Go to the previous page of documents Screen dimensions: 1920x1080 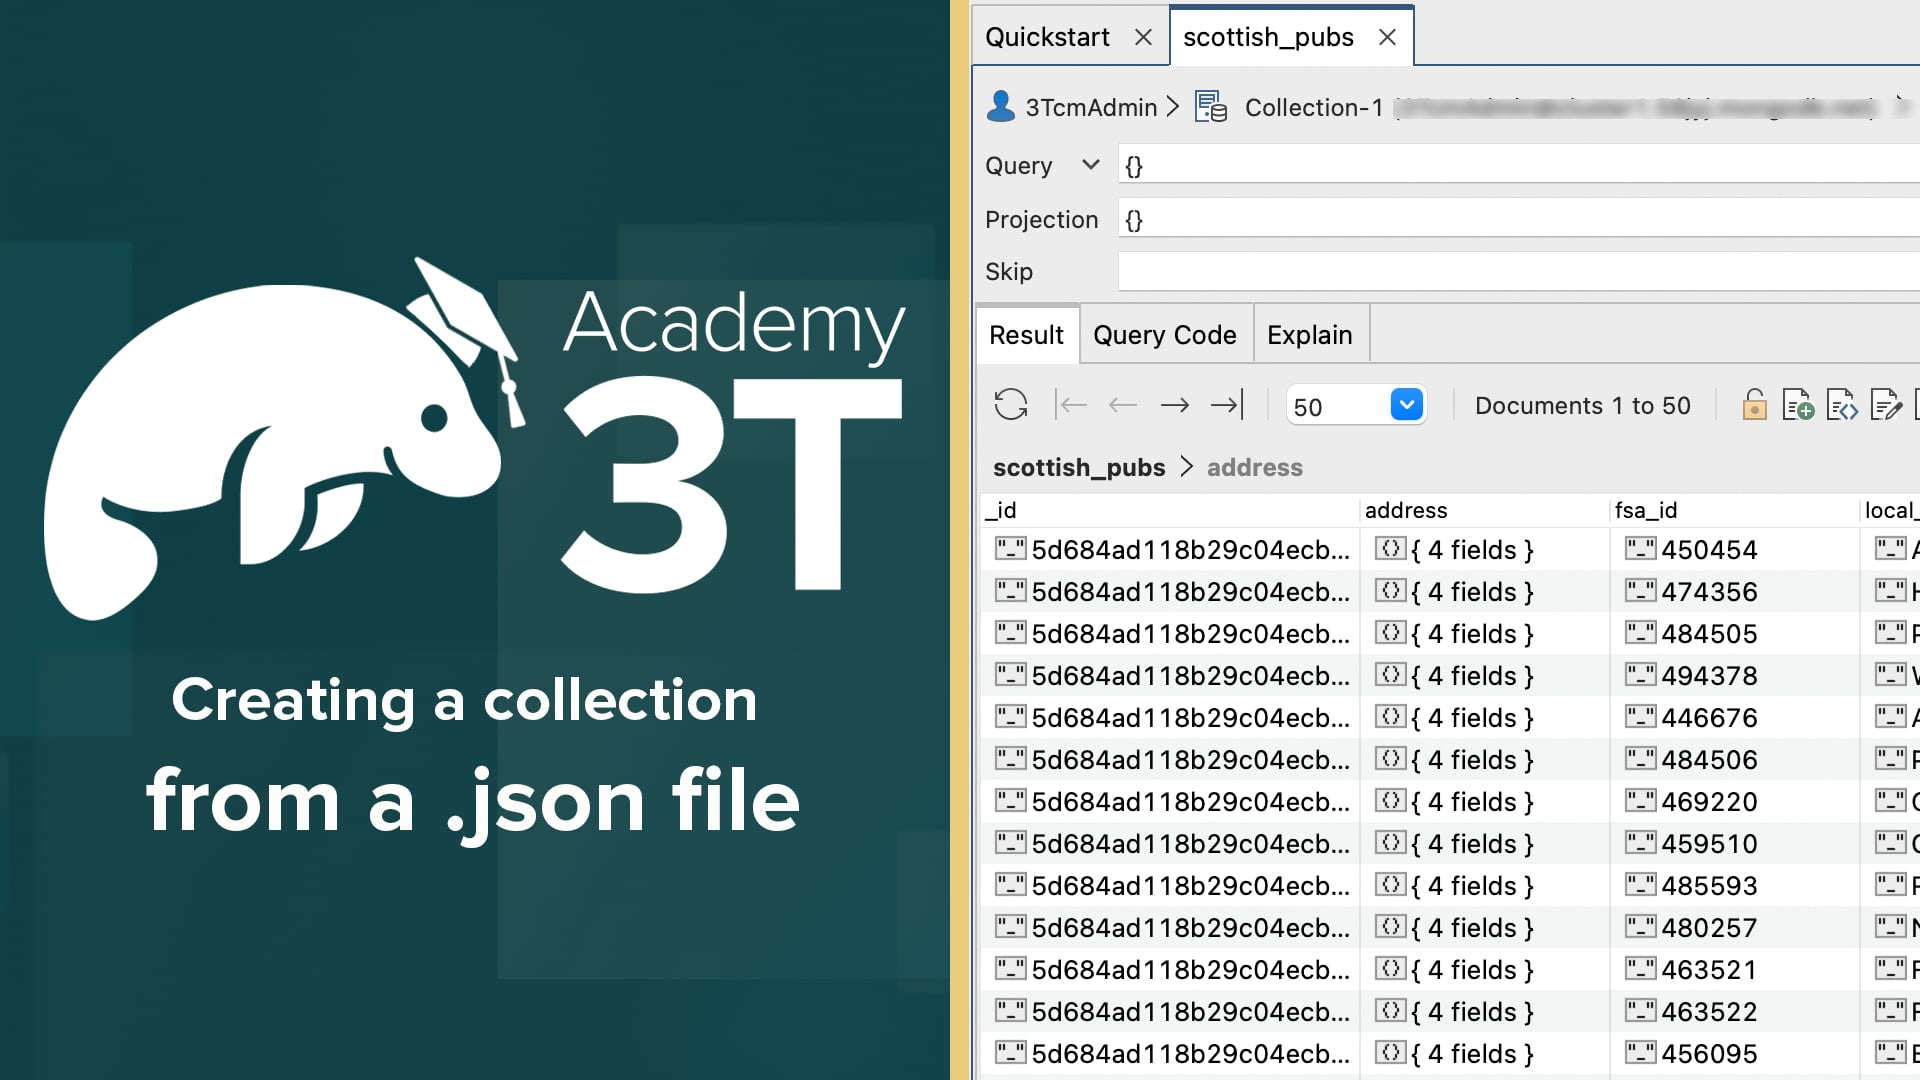pyautogui.click(x=1123, y=405)
